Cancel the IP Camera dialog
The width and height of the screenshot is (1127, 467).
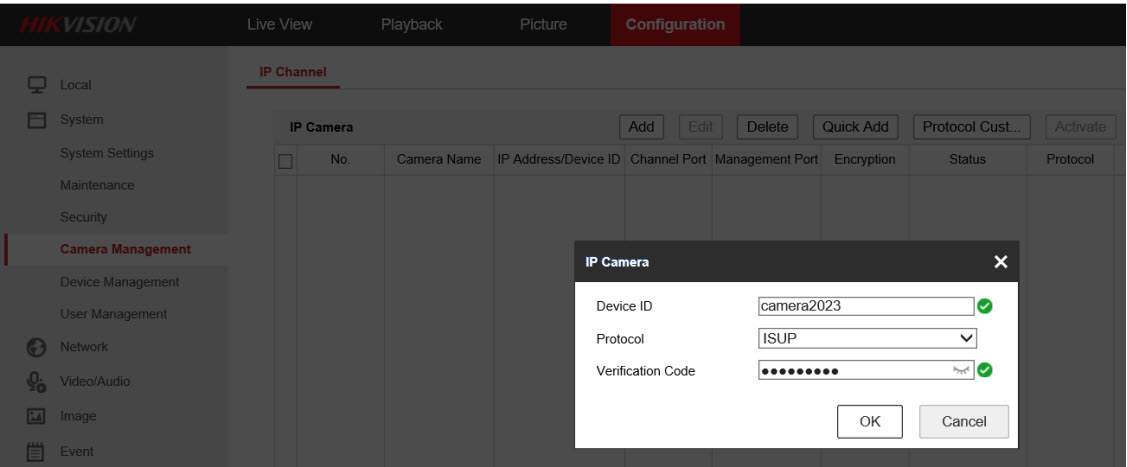click(963, 421)
